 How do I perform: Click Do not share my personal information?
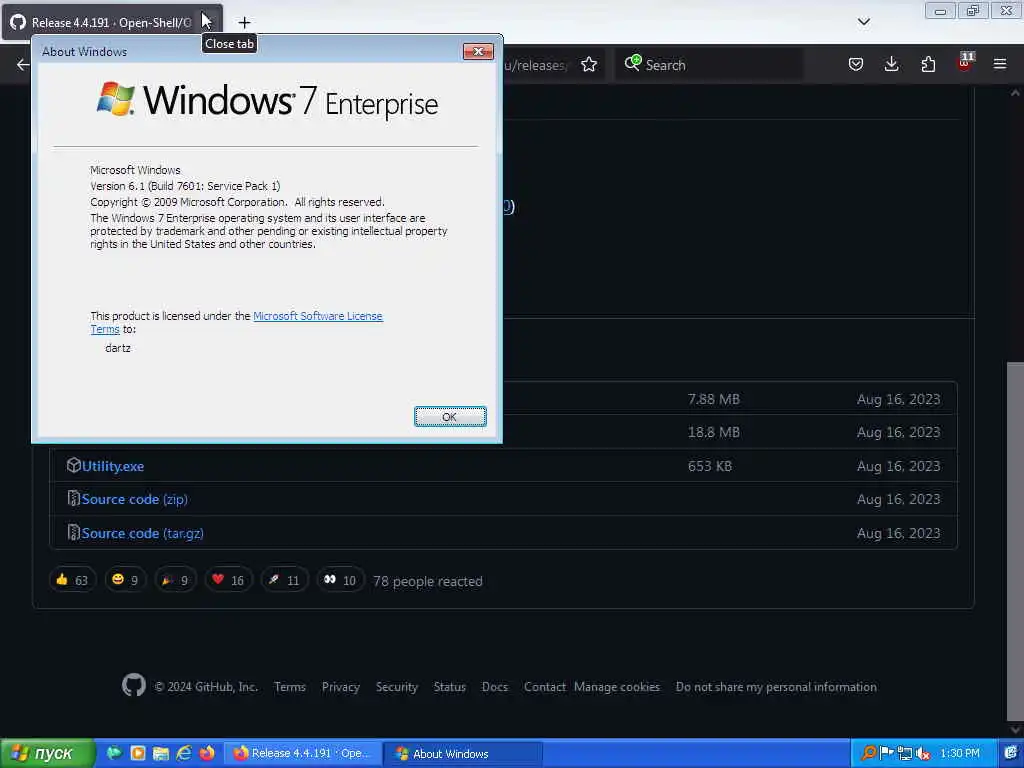[776, 687]
